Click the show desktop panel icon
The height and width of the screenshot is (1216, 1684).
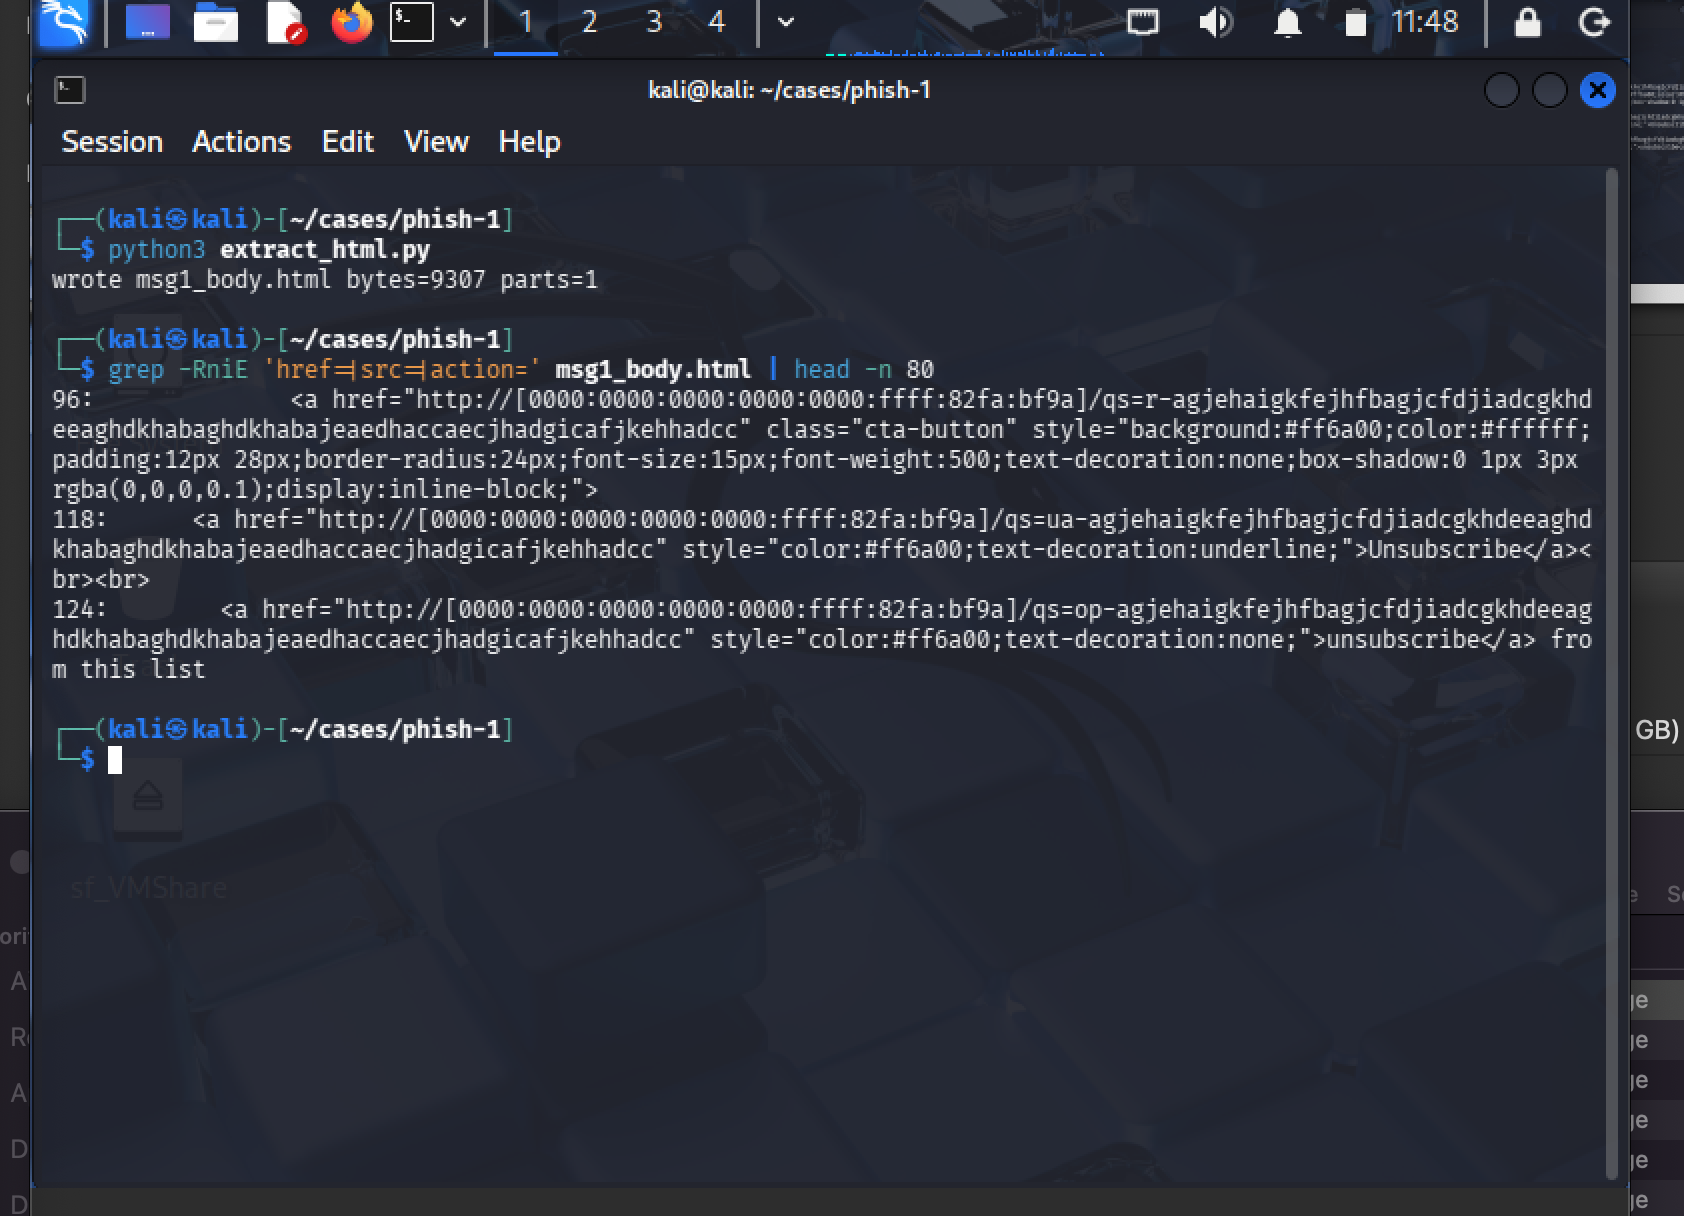[x=147, y=22]
